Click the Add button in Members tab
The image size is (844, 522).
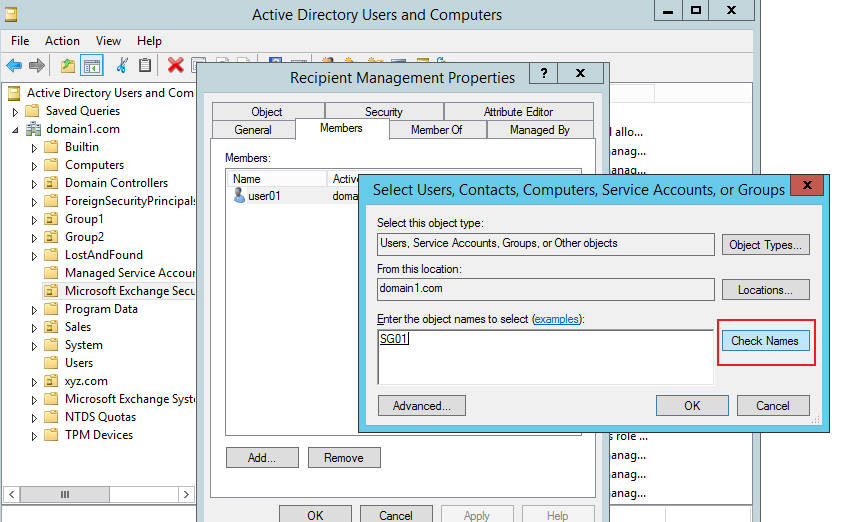pos(262,457)
